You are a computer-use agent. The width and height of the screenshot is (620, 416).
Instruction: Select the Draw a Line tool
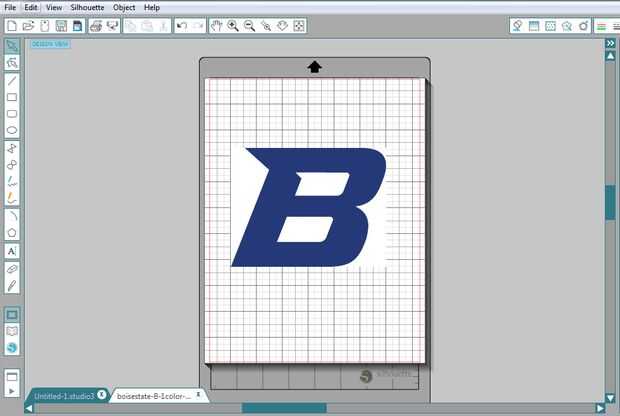12,81
